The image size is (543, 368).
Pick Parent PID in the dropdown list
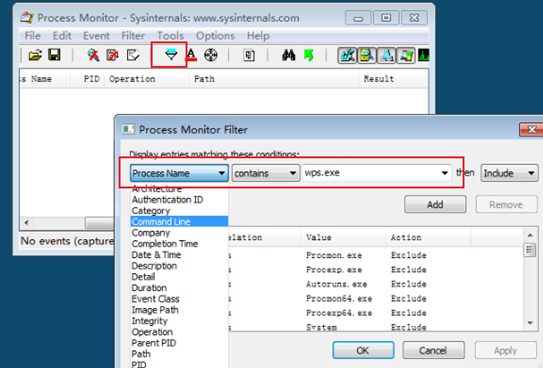click(x=179, y=343)
